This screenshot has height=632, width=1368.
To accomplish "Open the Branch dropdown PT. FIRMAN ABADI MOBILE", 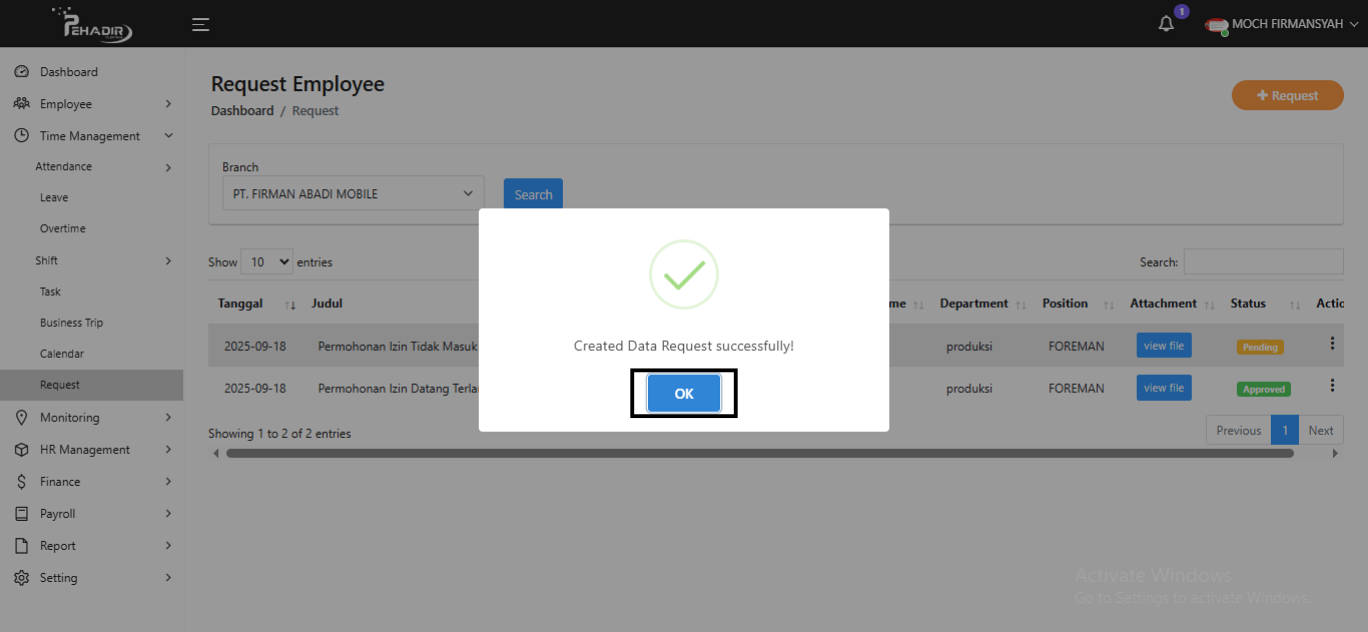I will (353, 194).
